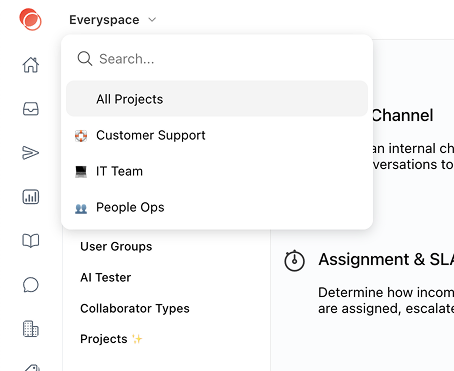454x371 pixels.
Task: Open the open-book Knowledge icon
Action: (31, 241)
